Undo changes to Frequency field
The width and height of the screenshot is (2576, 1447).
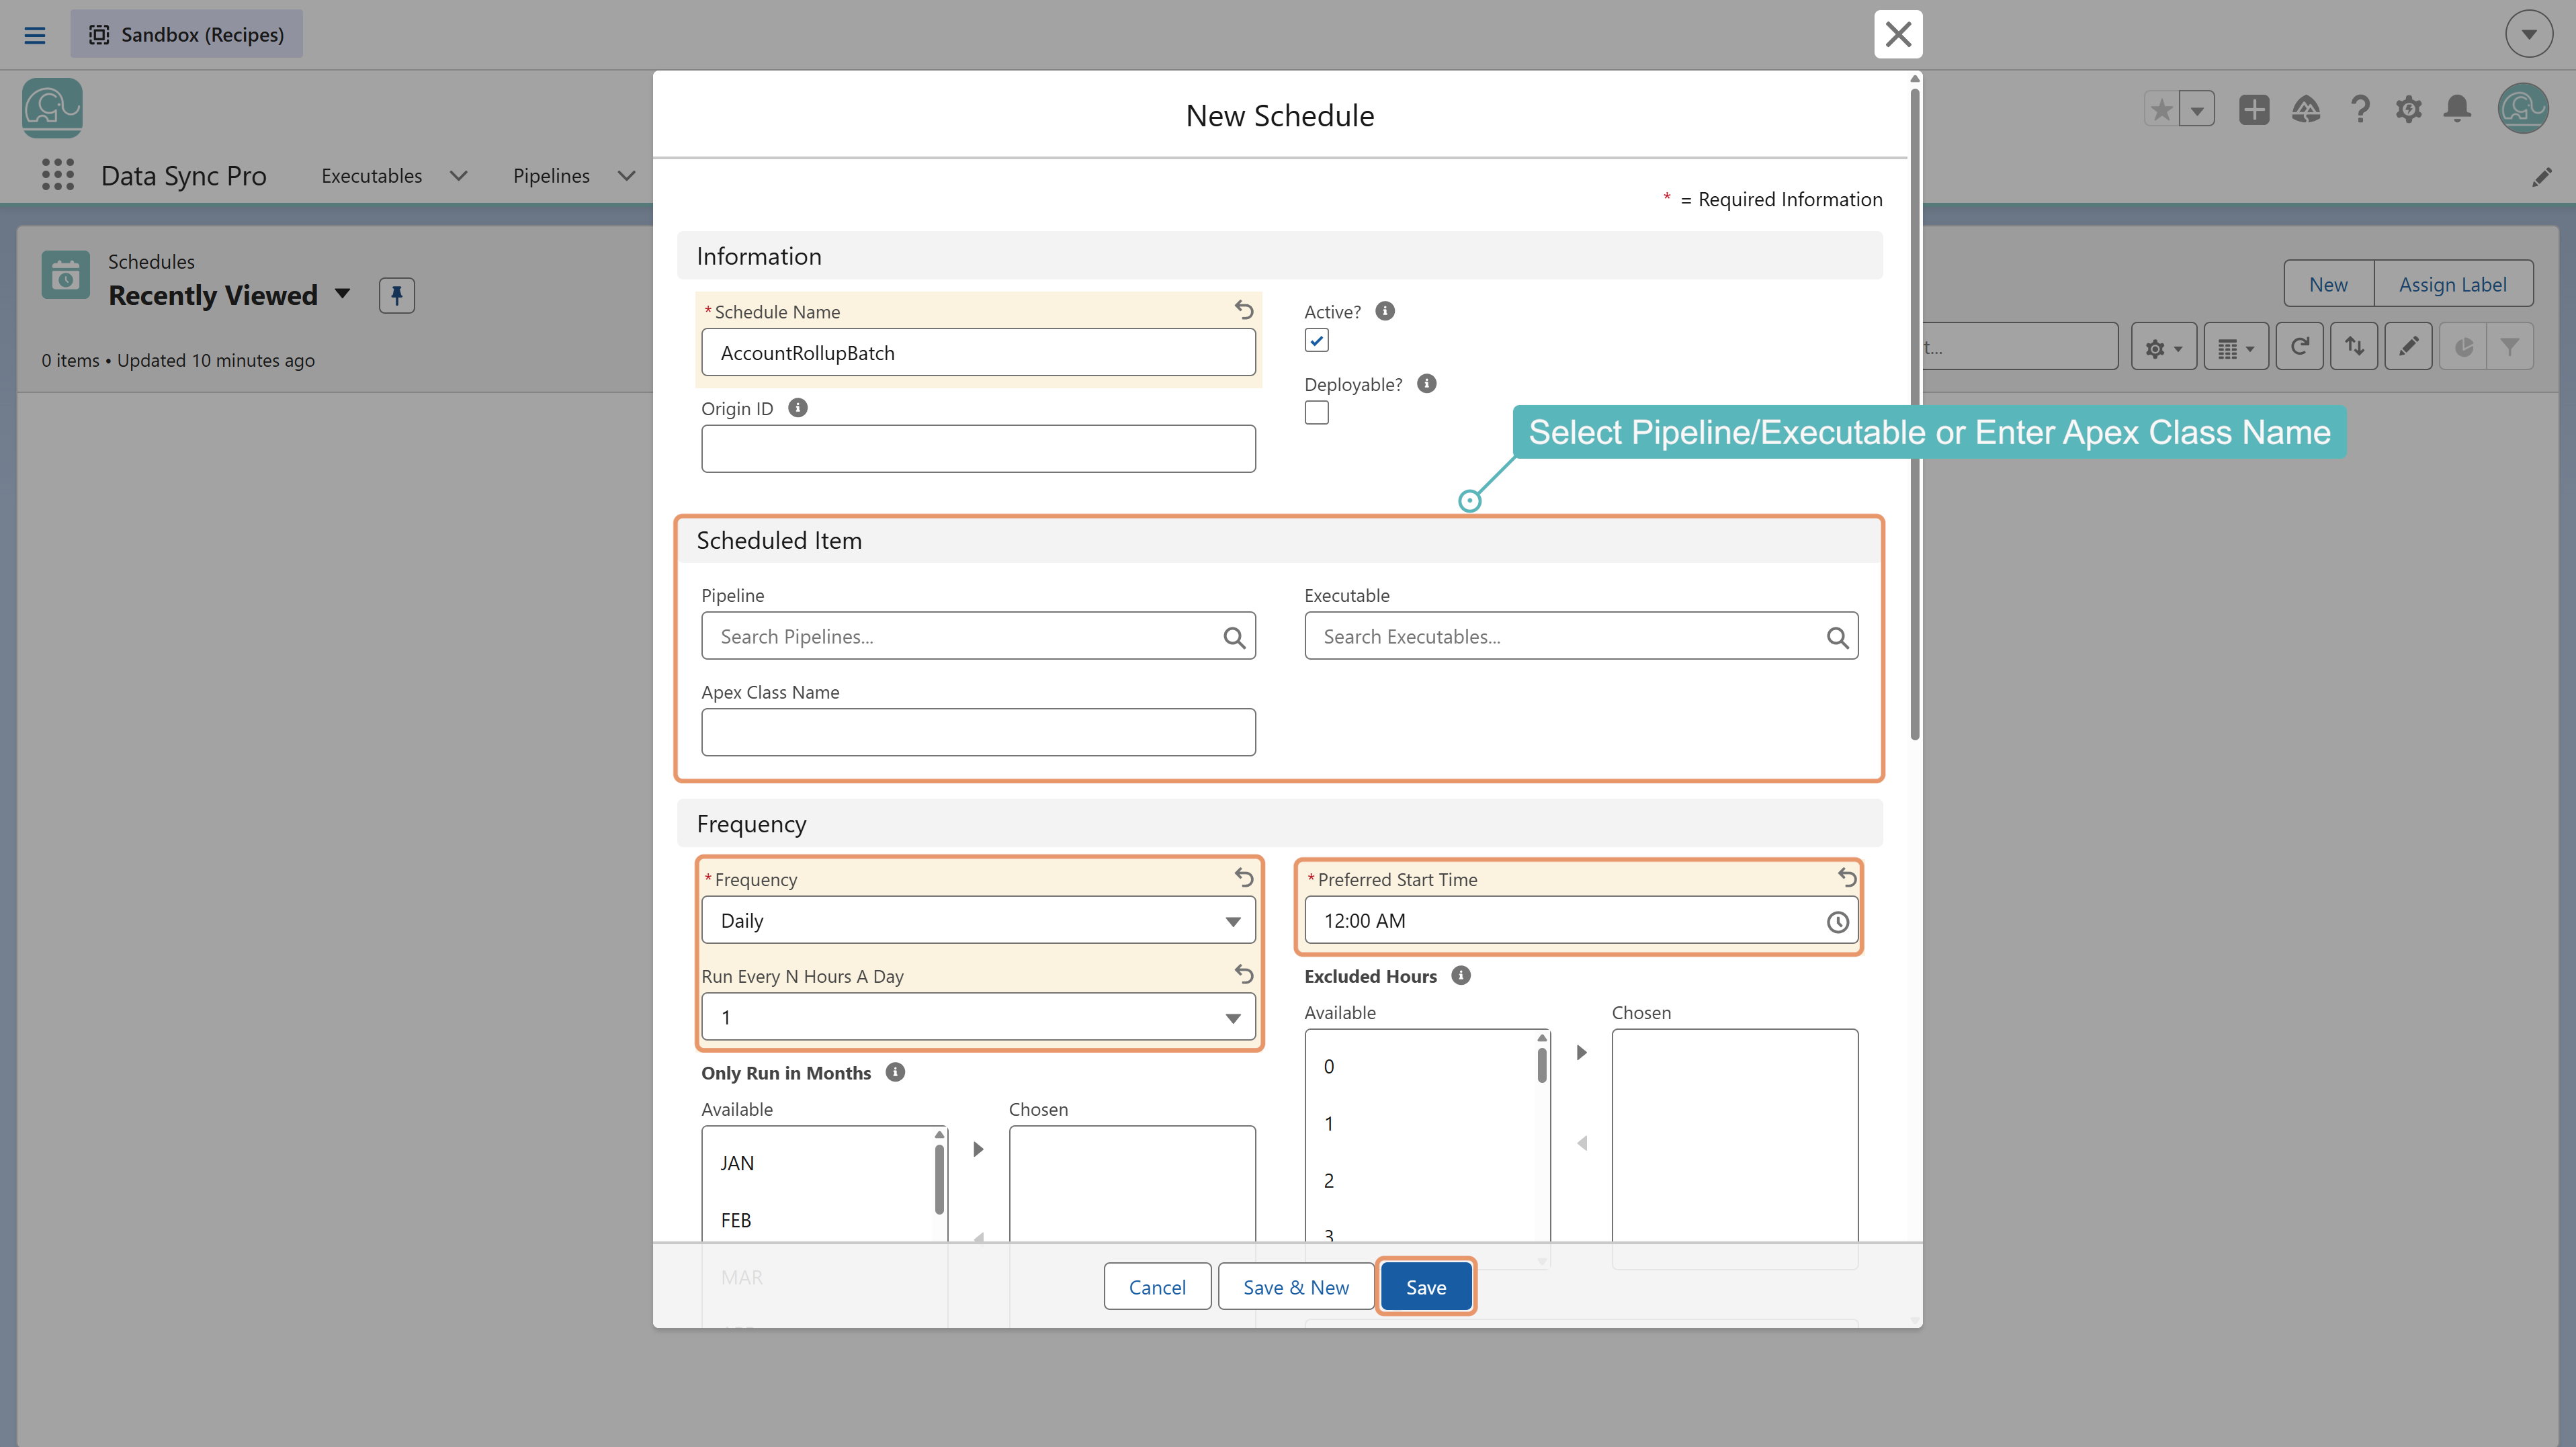(1243, 877)
